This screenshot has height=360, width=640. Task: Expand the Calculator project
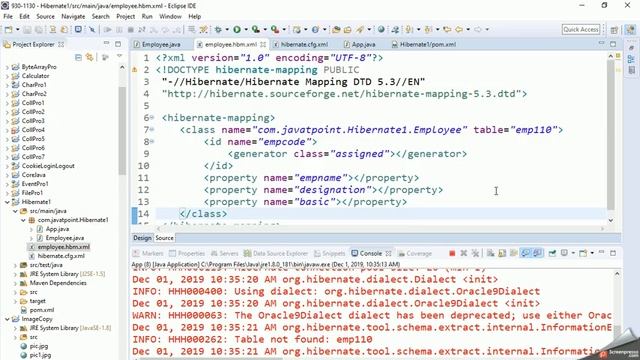(x=7, y=76)
